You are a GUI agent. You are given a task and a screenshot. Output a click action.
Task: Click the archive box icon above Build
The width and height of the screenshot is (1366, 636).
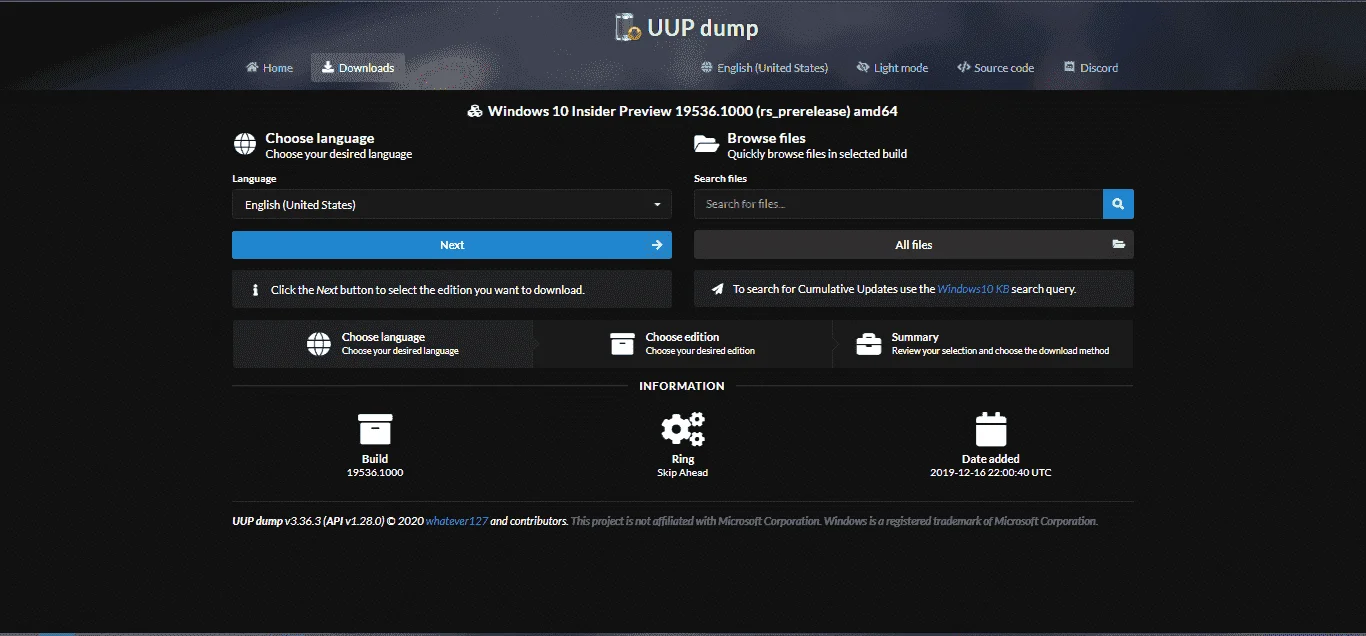click(375, 429)
